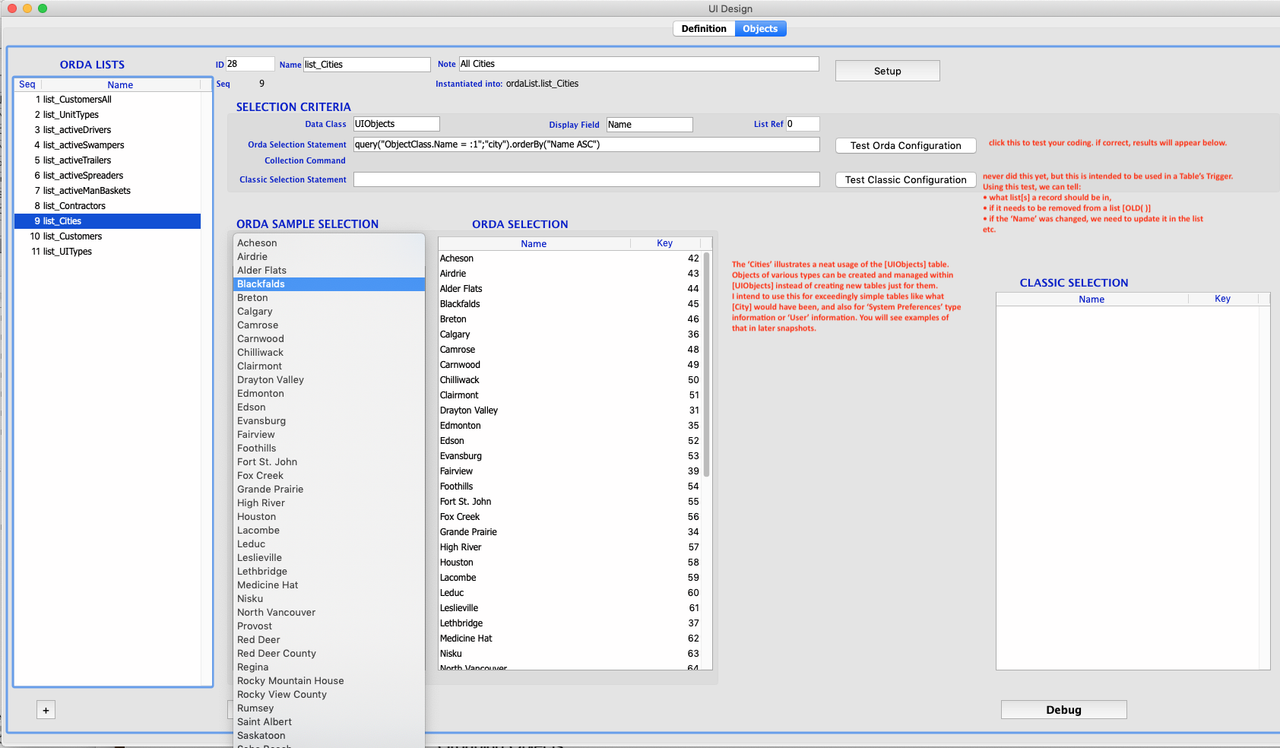
Task: Click the Display Field input showing Name
Action: point(649,123)
